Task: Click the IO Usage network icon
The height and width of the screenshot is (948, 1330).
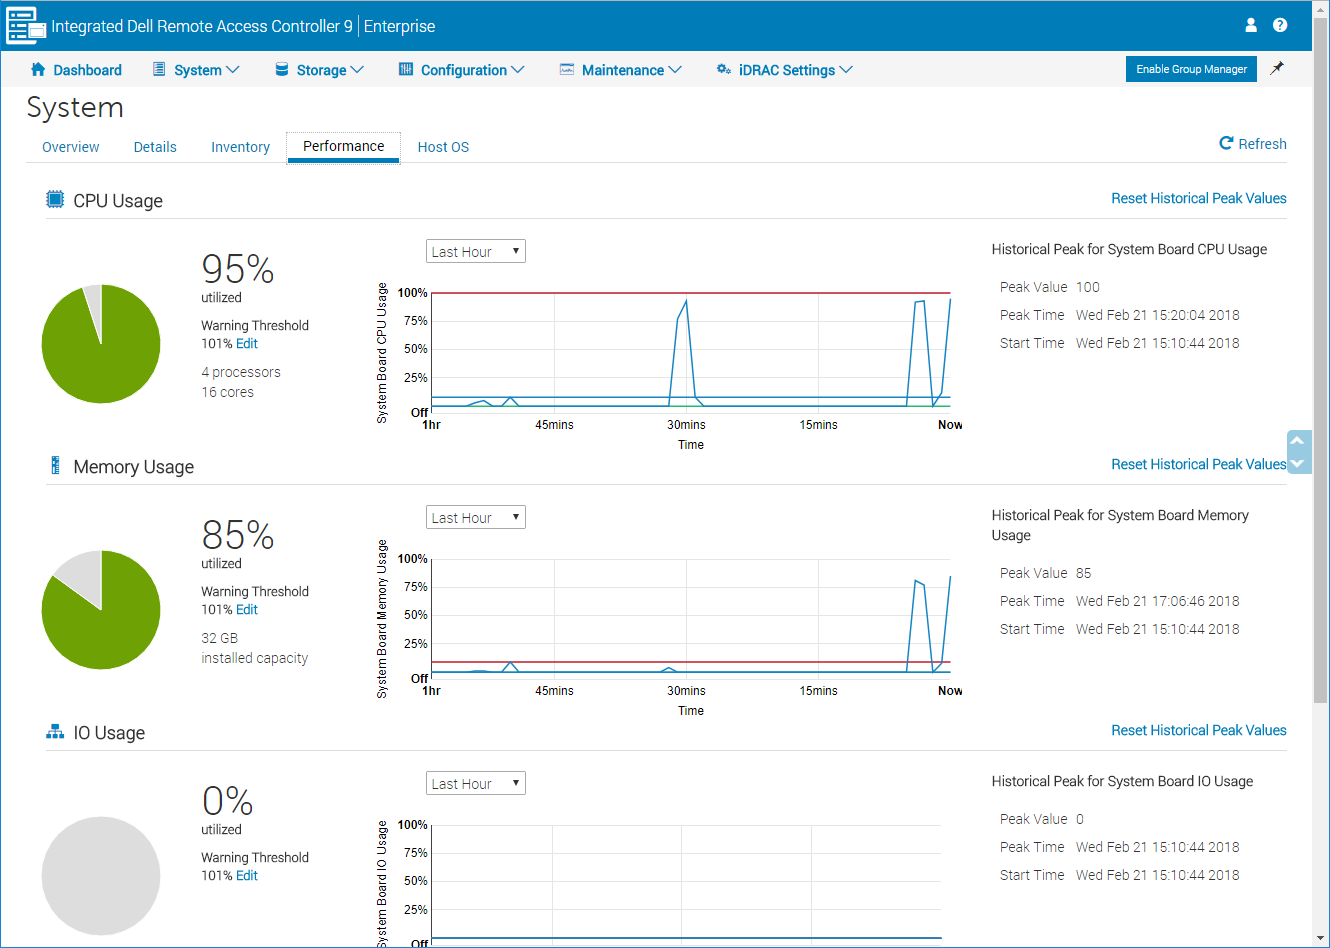Action: 55,732
